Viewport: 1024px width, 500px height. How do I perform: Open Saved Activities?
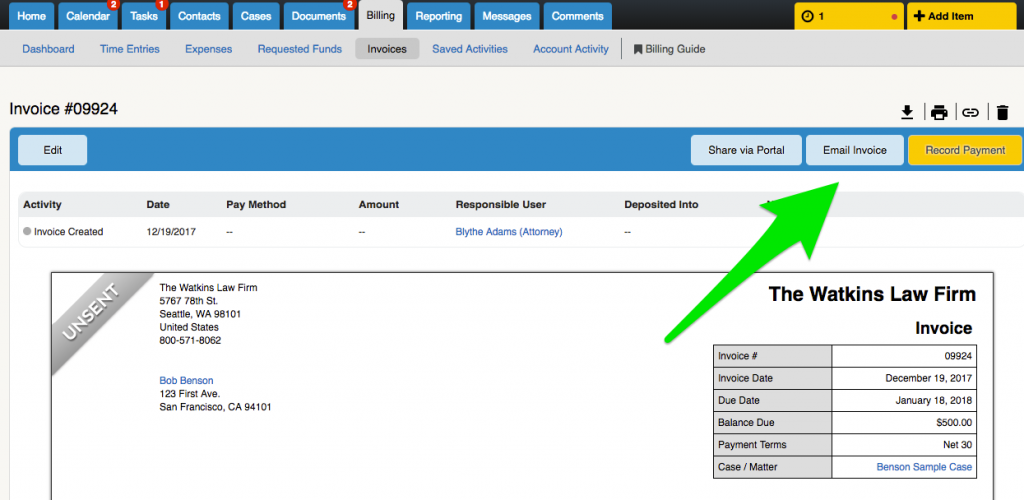470,49
